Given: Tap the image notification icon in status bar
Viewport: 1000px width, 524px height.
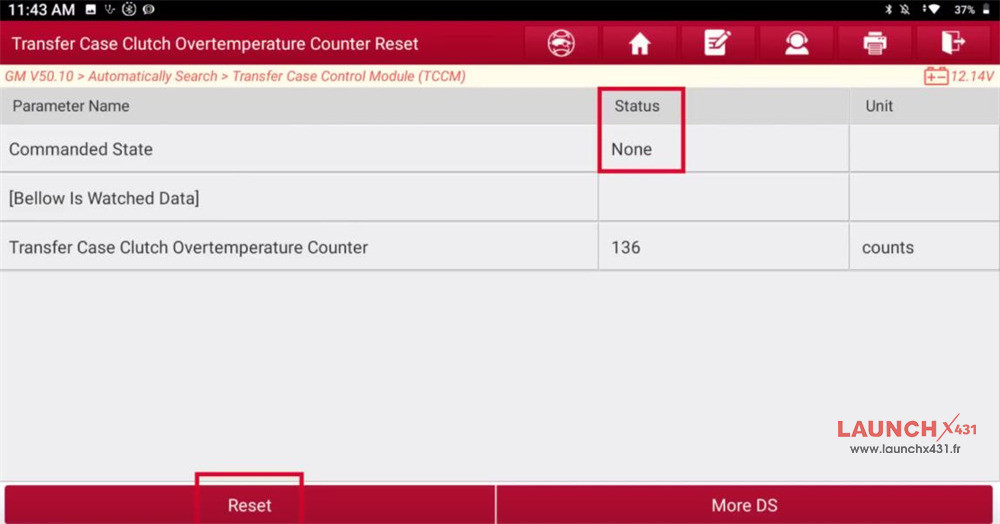Looking at the screenshot, I should click(91, 10).
